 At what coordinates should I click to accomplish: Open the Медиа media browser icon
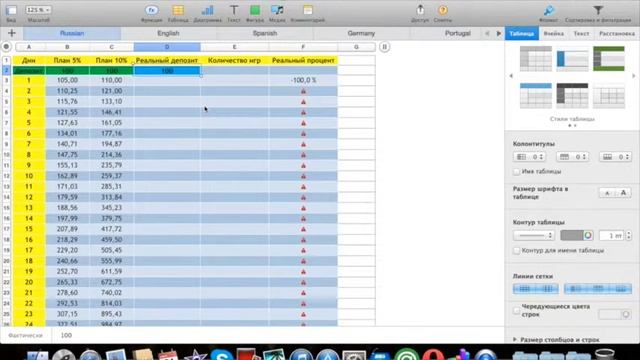click(277, 12)
